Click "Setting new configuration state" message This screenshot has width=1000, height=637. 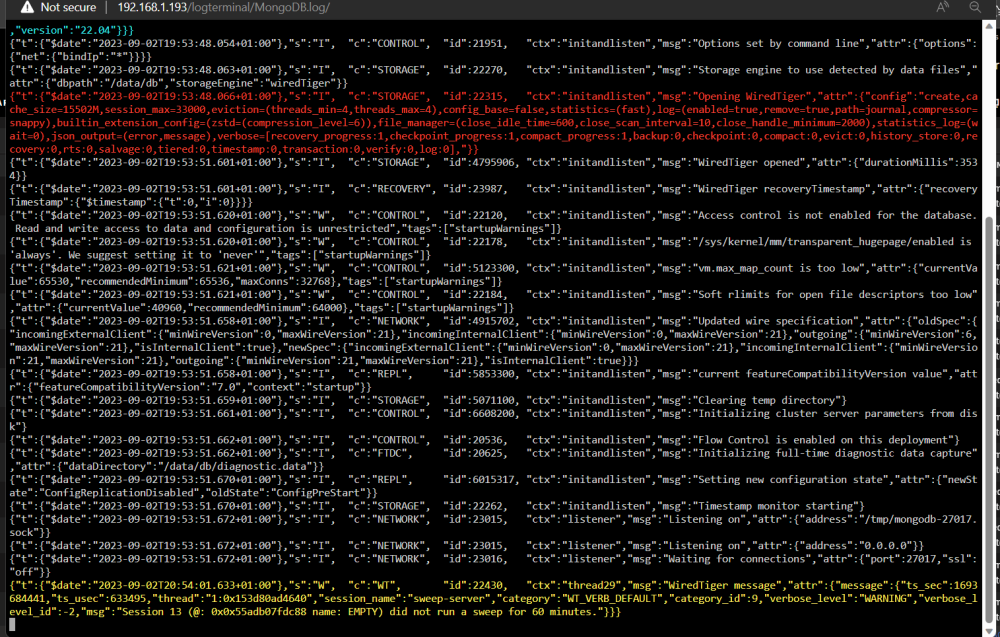(788, 480)
